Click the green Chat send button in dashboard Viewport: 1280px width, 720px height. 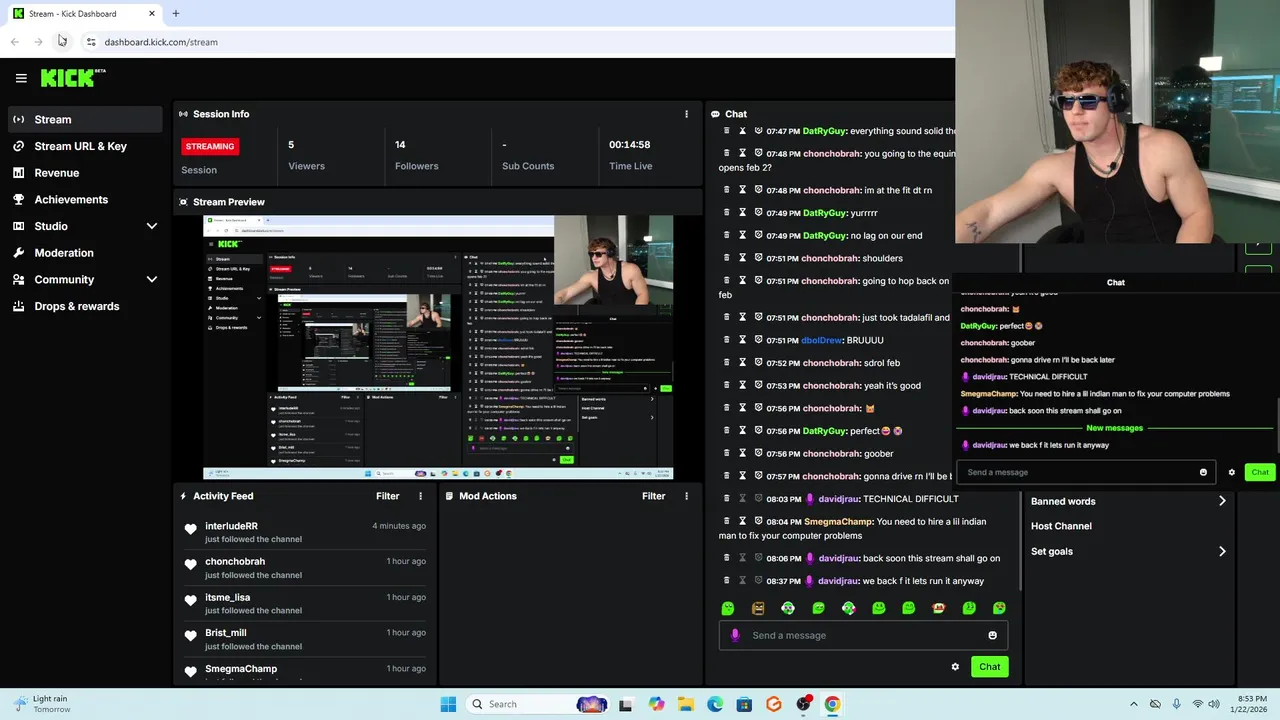coord(989,667)
